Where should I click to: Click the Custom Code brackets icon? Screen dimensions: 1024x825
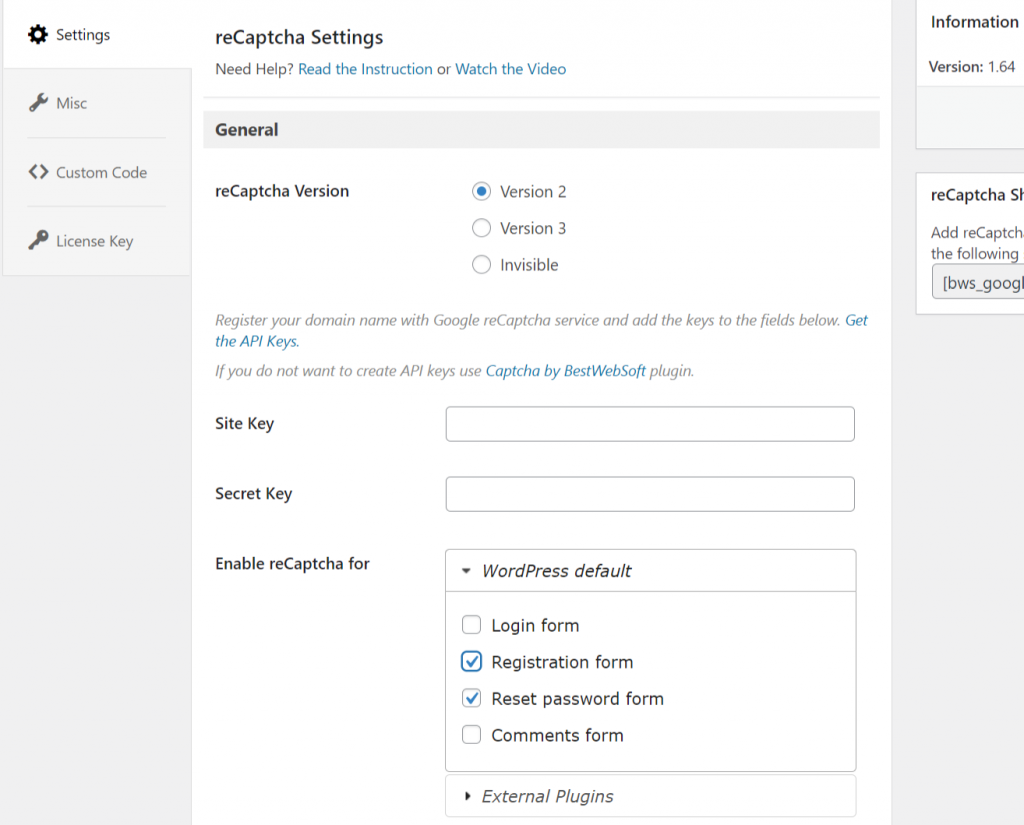pyautogui.click(x=39, y=172)
